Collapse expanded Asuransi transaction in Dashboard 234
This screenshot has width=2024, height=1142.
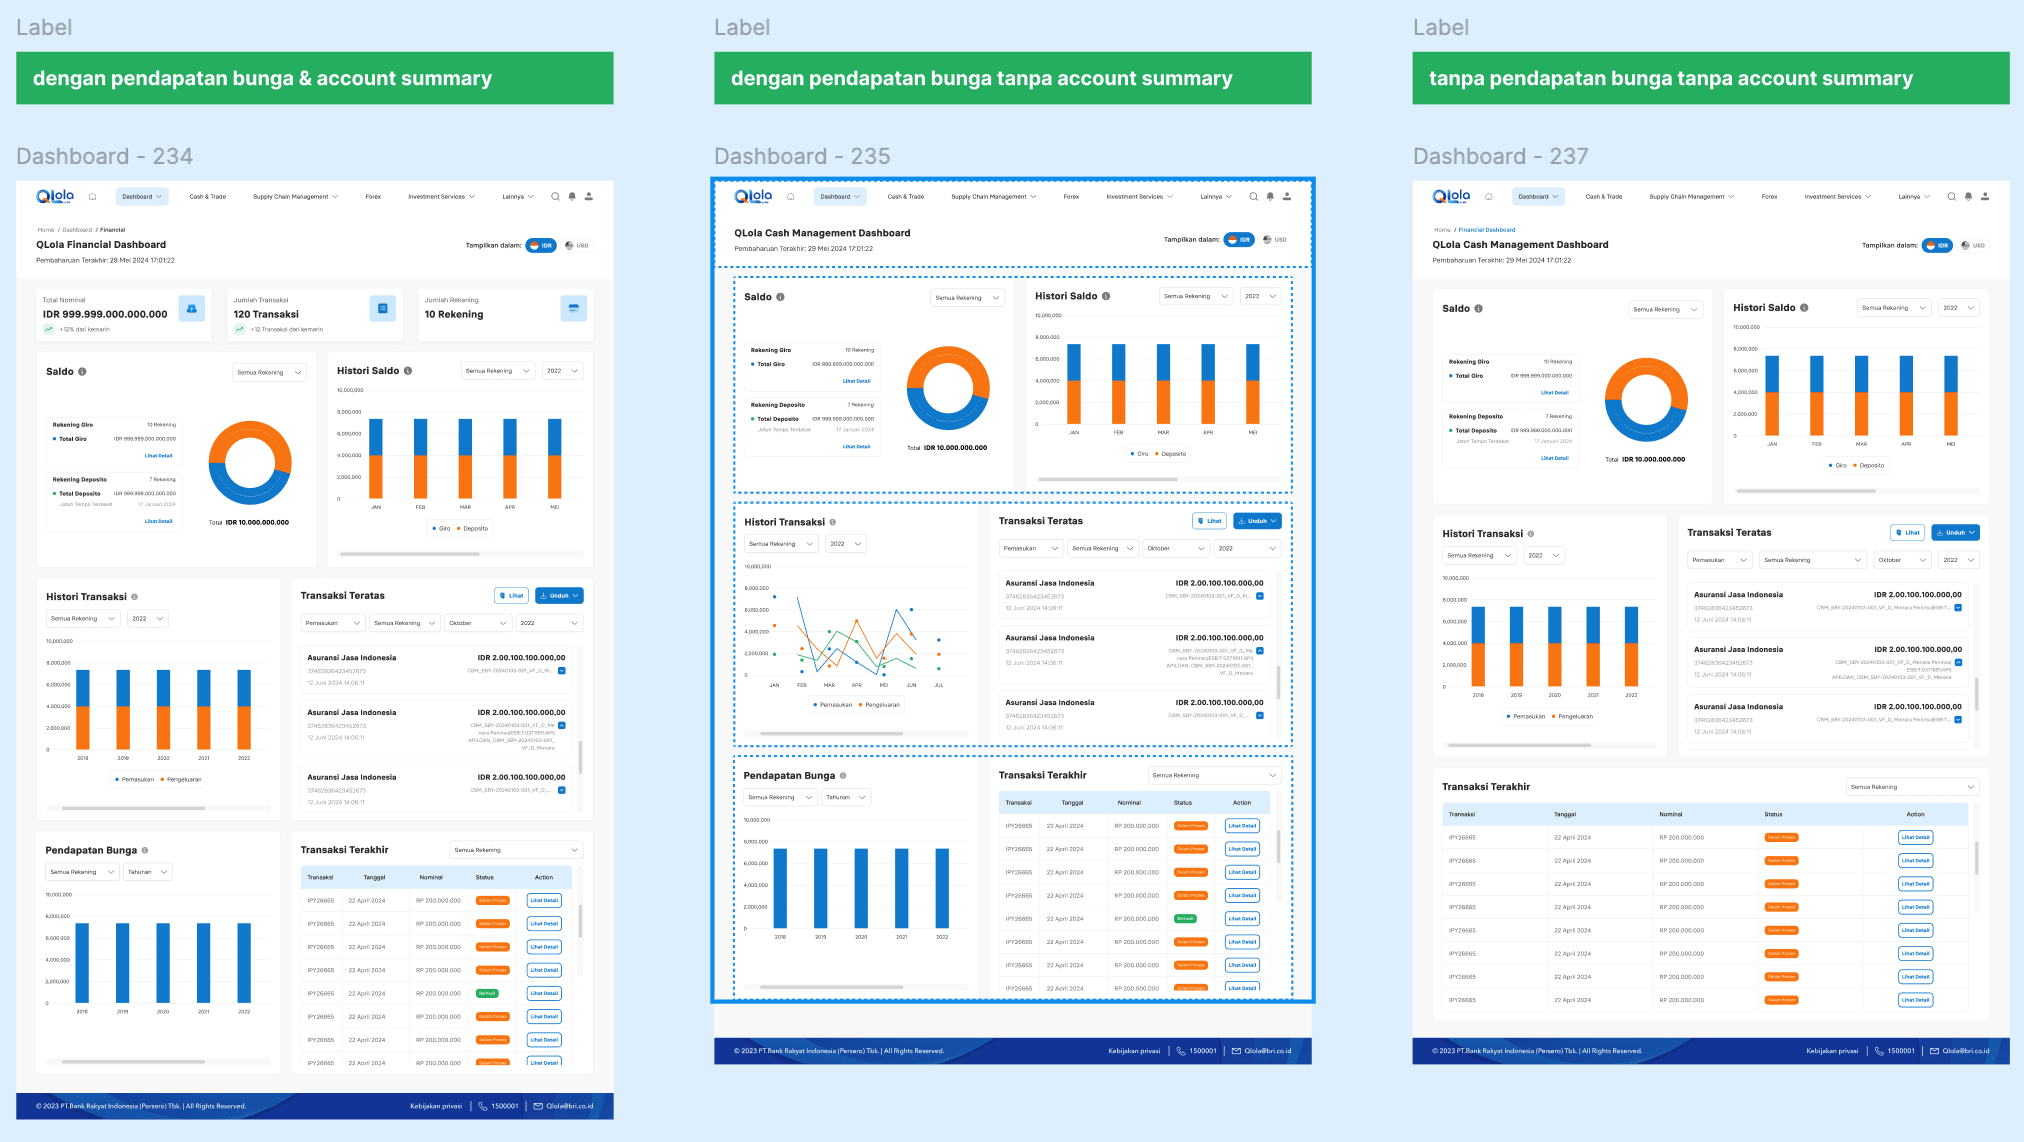pos(562,726)
